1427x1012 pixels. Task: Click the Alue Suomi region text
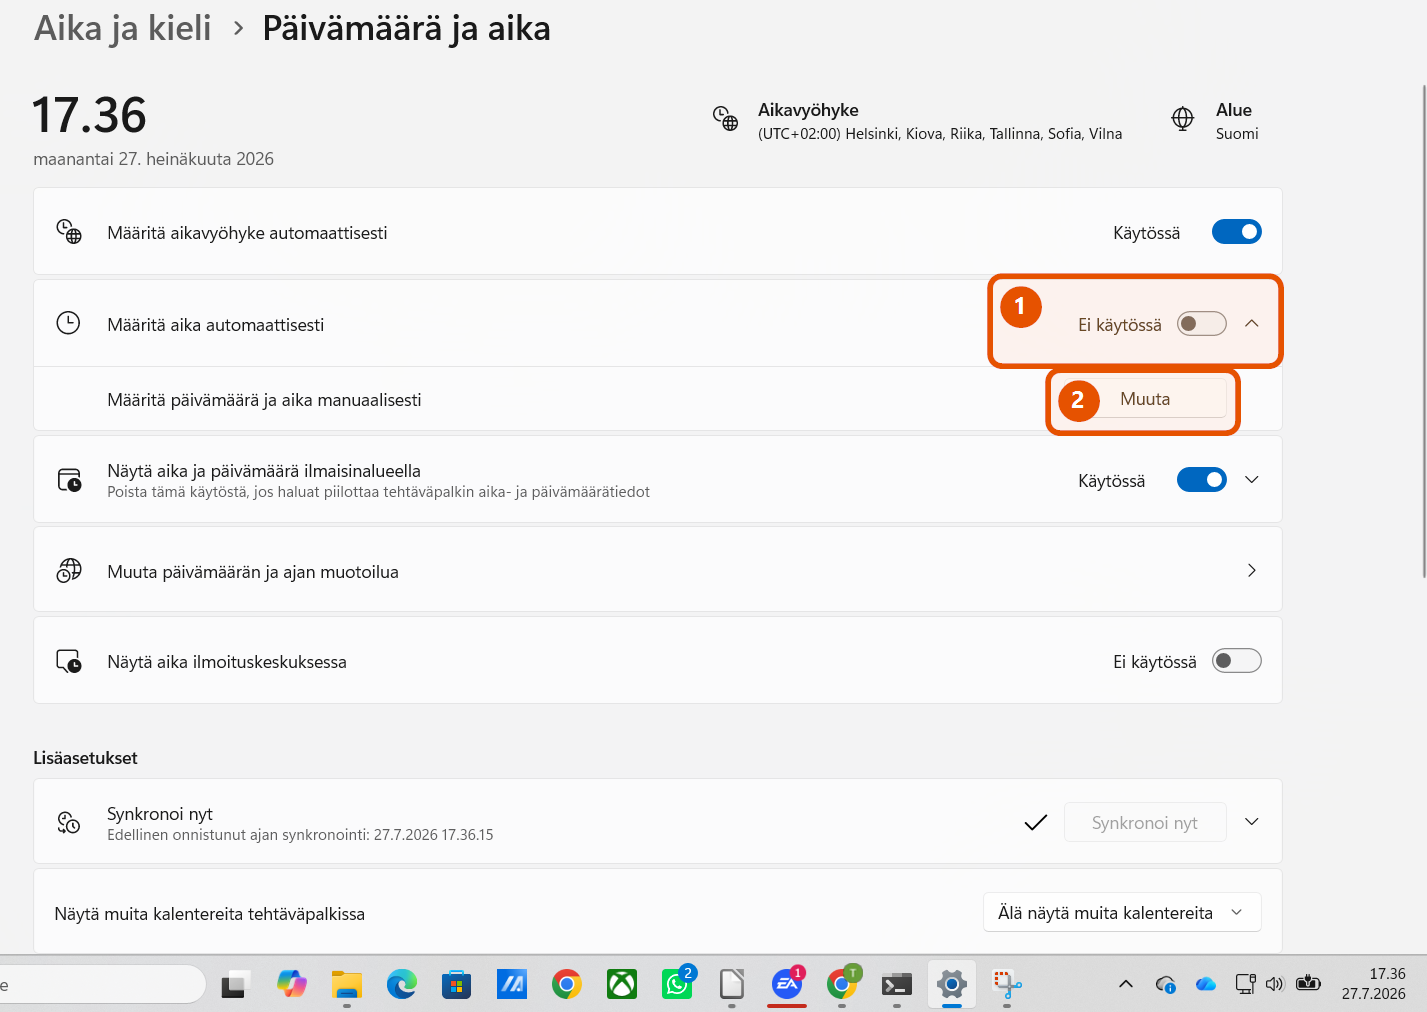click(1237, 134)
